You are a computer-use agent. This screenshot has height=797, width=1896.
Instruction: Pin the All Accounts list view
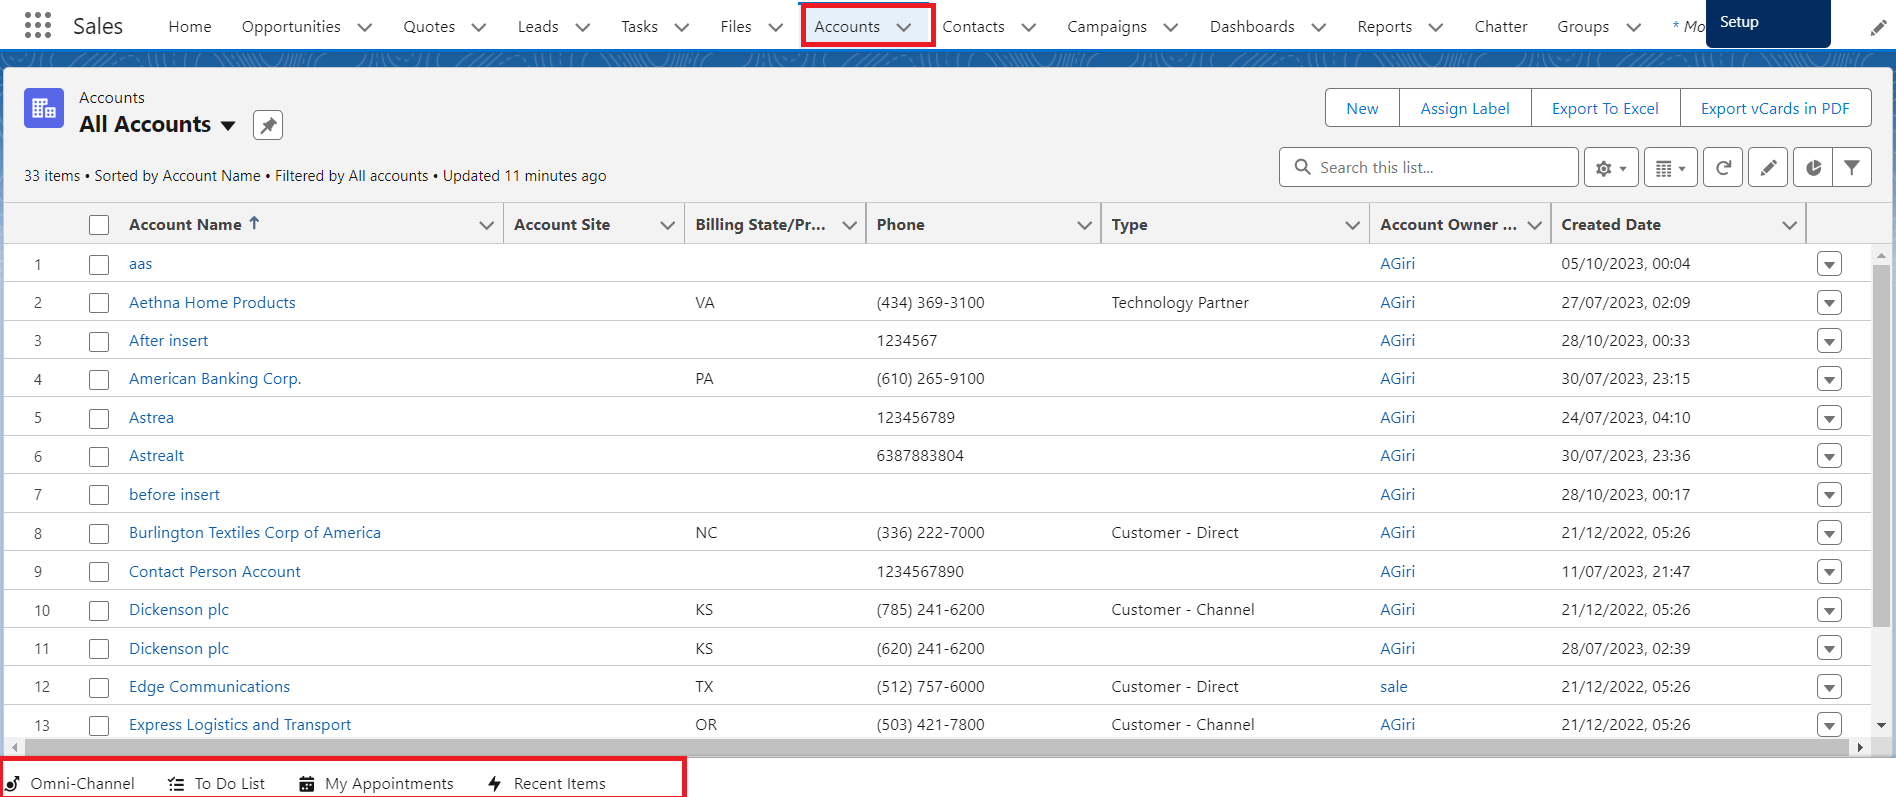pos(268,125)
